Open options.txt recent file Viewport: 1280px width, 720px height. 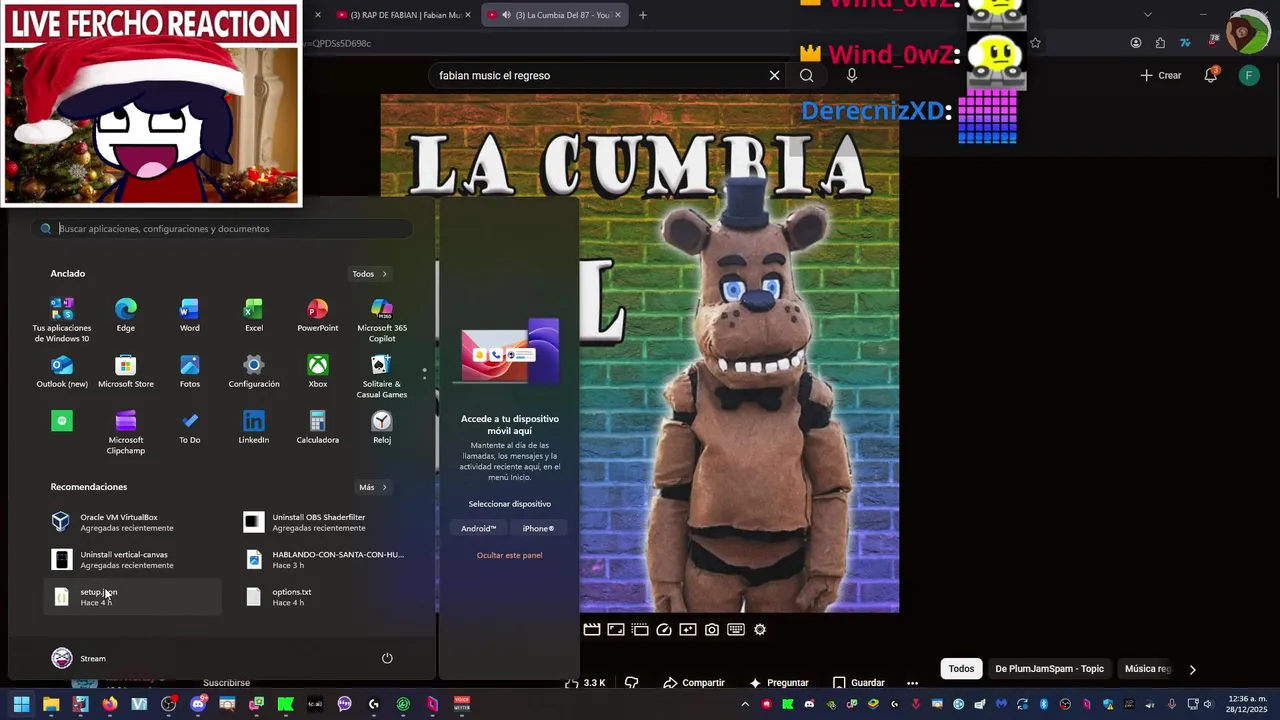tap(325, 597)
